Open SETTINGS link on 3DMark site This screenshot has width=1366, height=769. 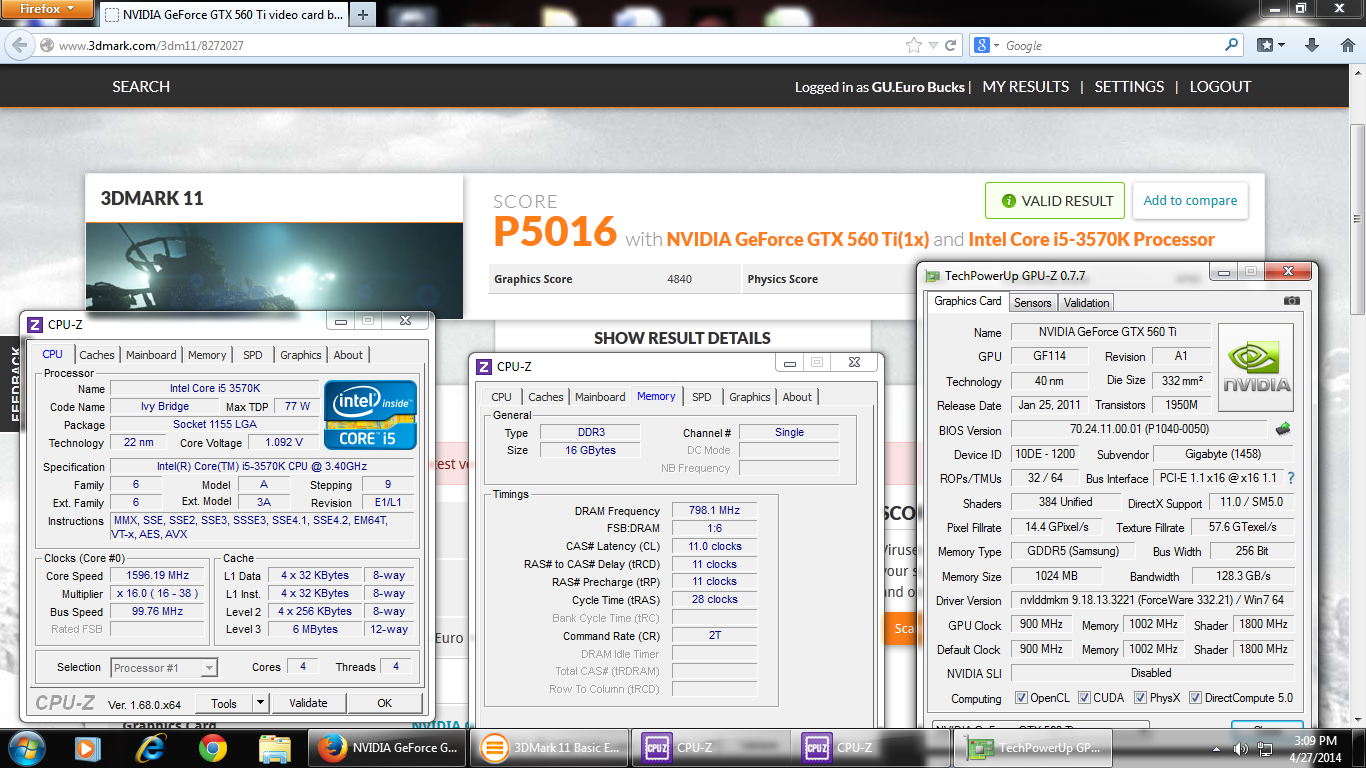[x=1129, y=87]
